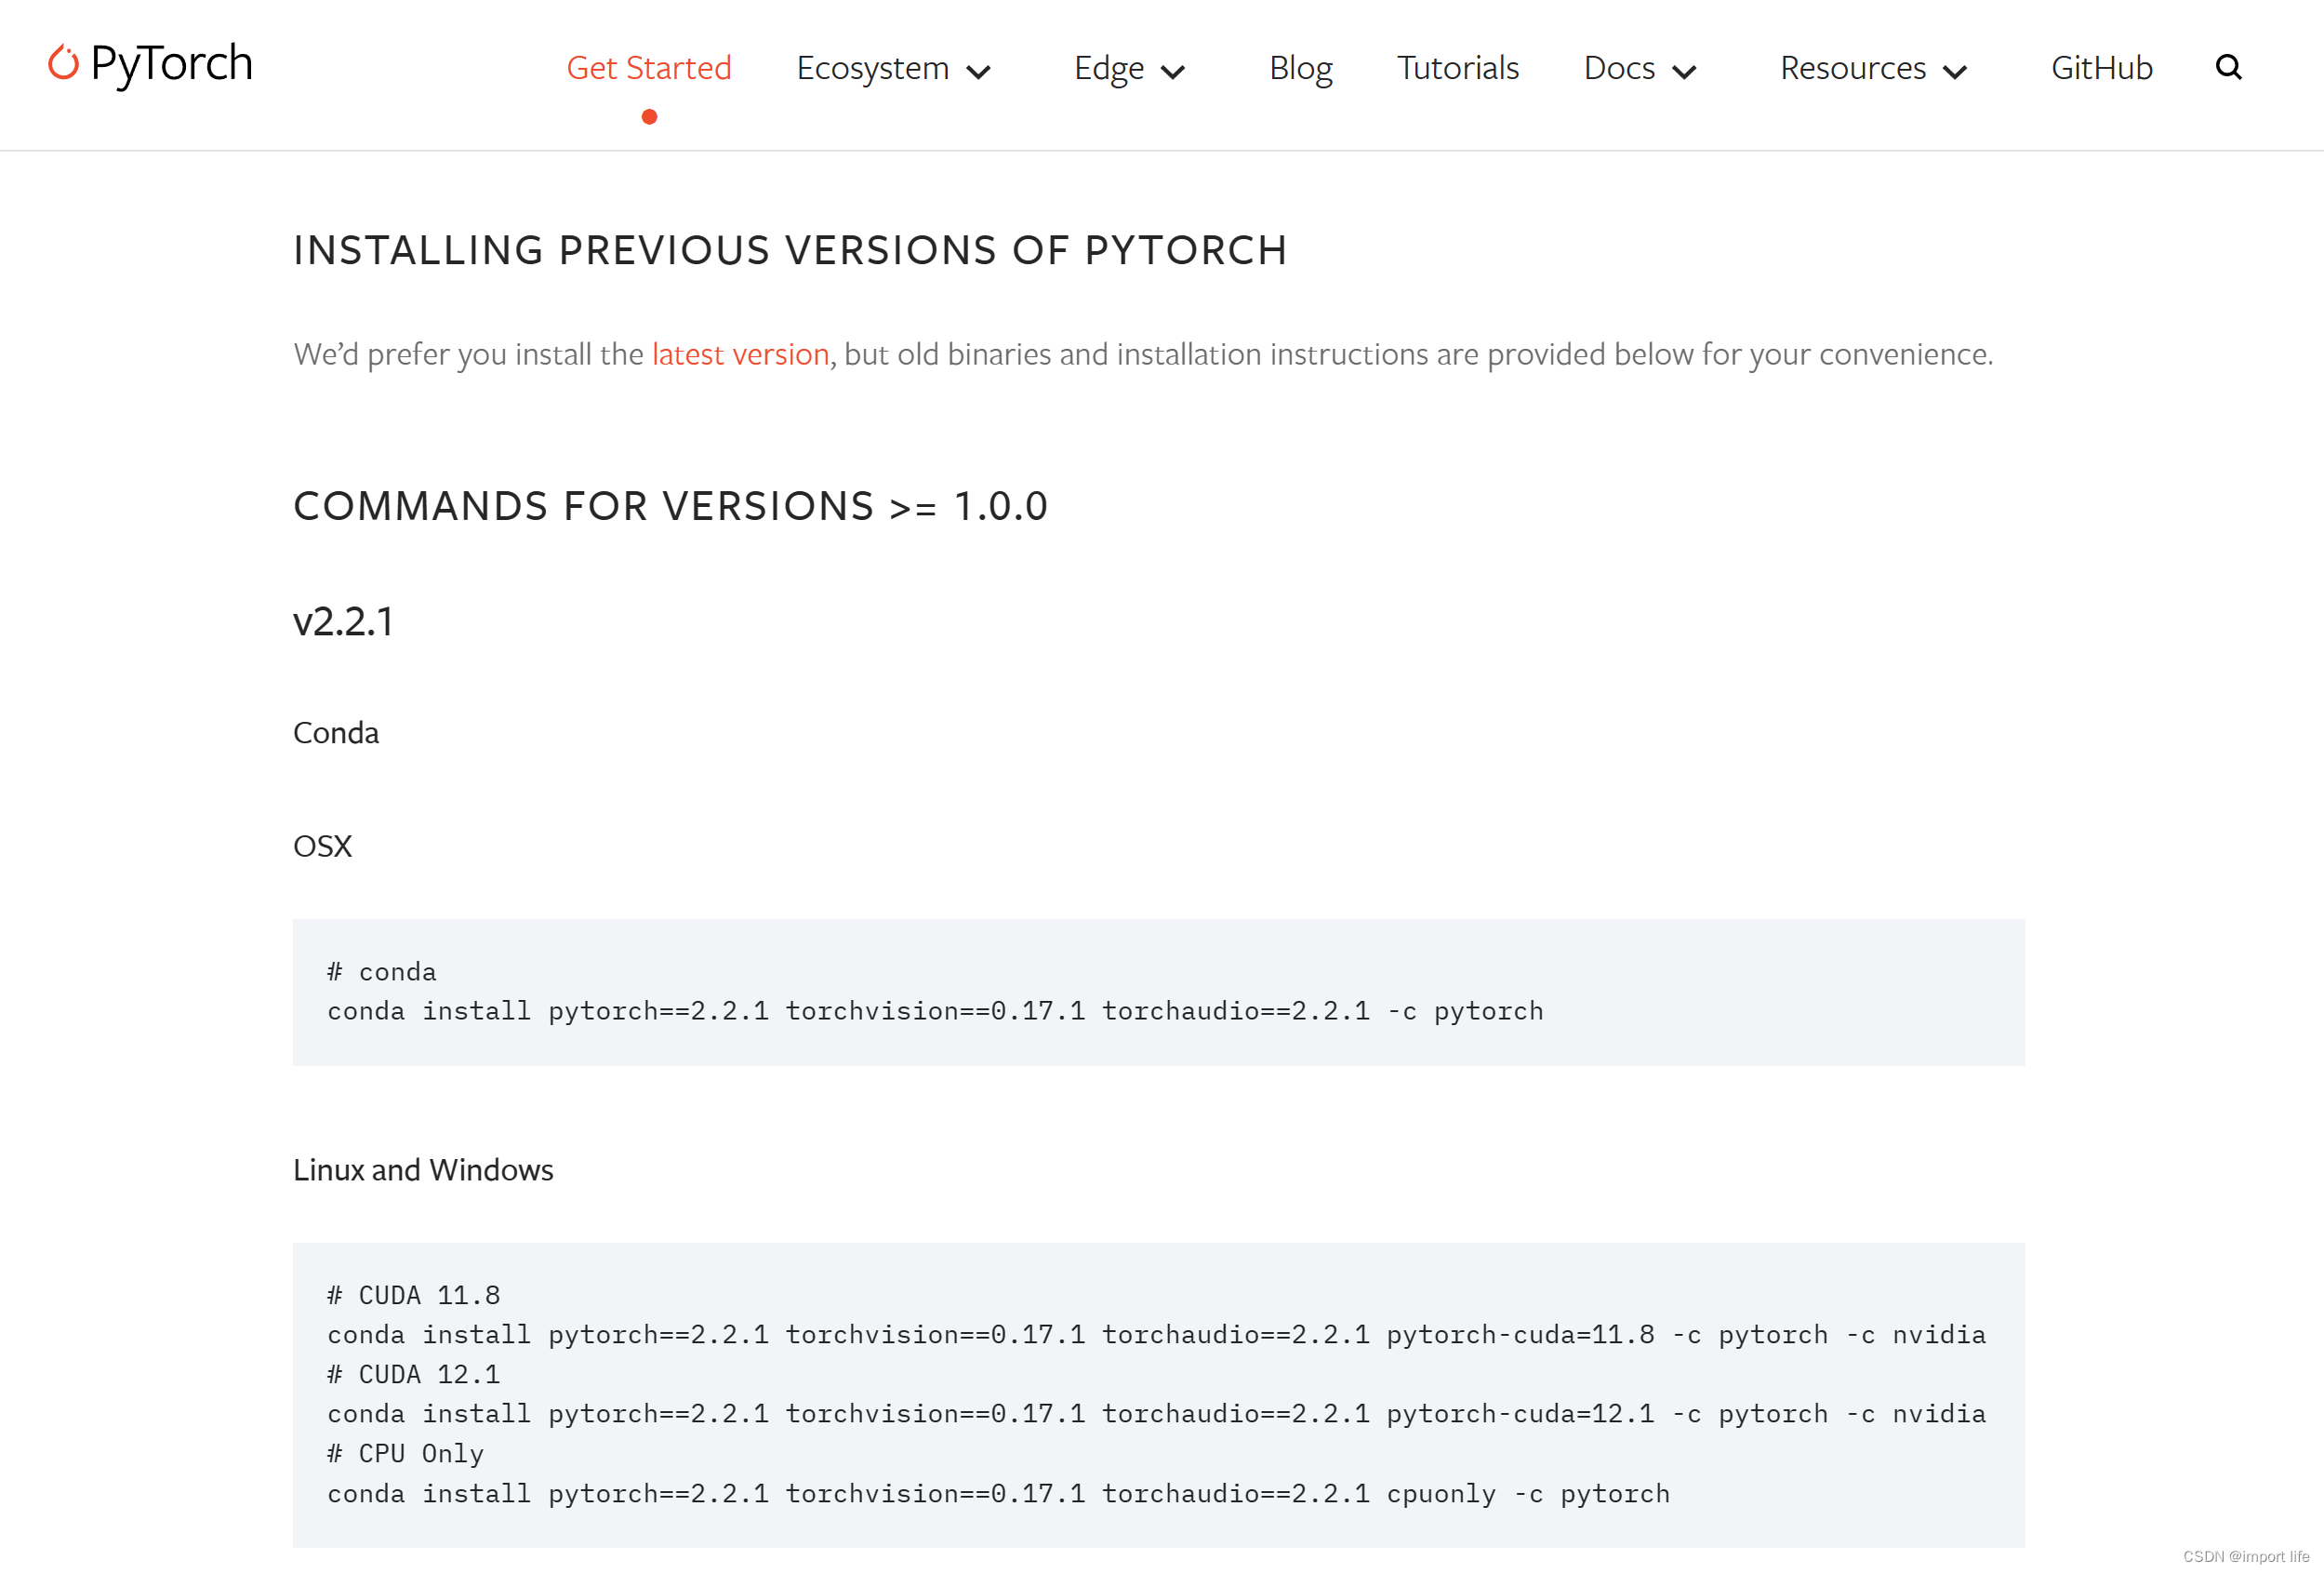The height and width of the screenshot is (1573, 2324).
Task: Open the Docs dropdown chevron
Action: point(1684,72)
